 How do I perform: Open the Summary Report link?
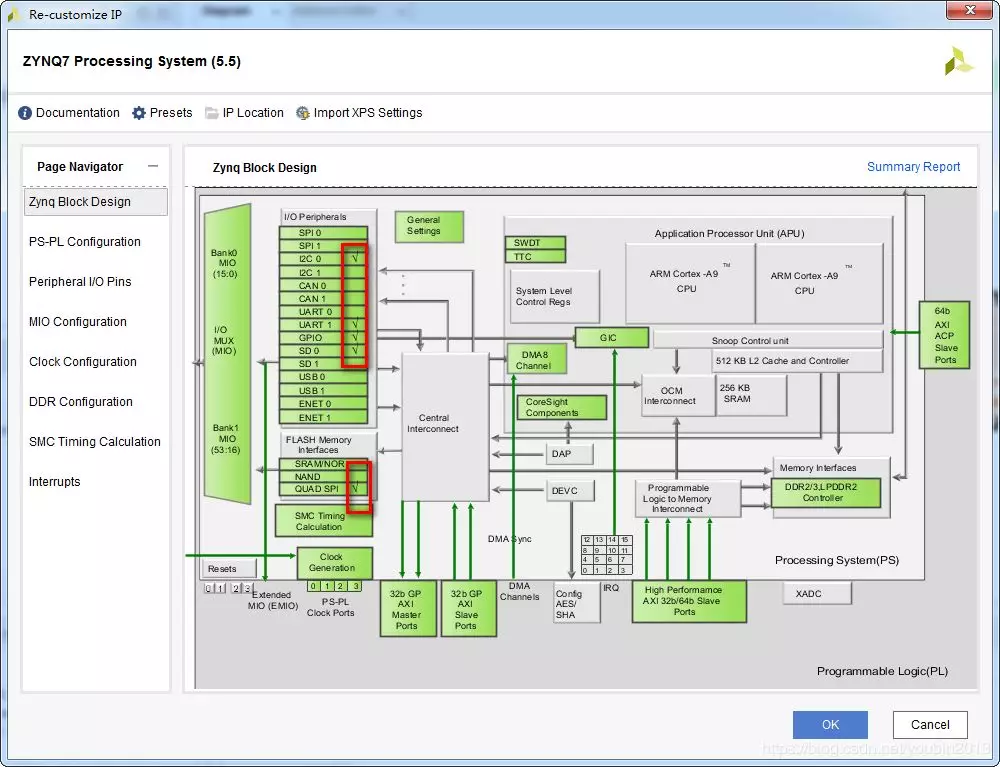point(913,166)
